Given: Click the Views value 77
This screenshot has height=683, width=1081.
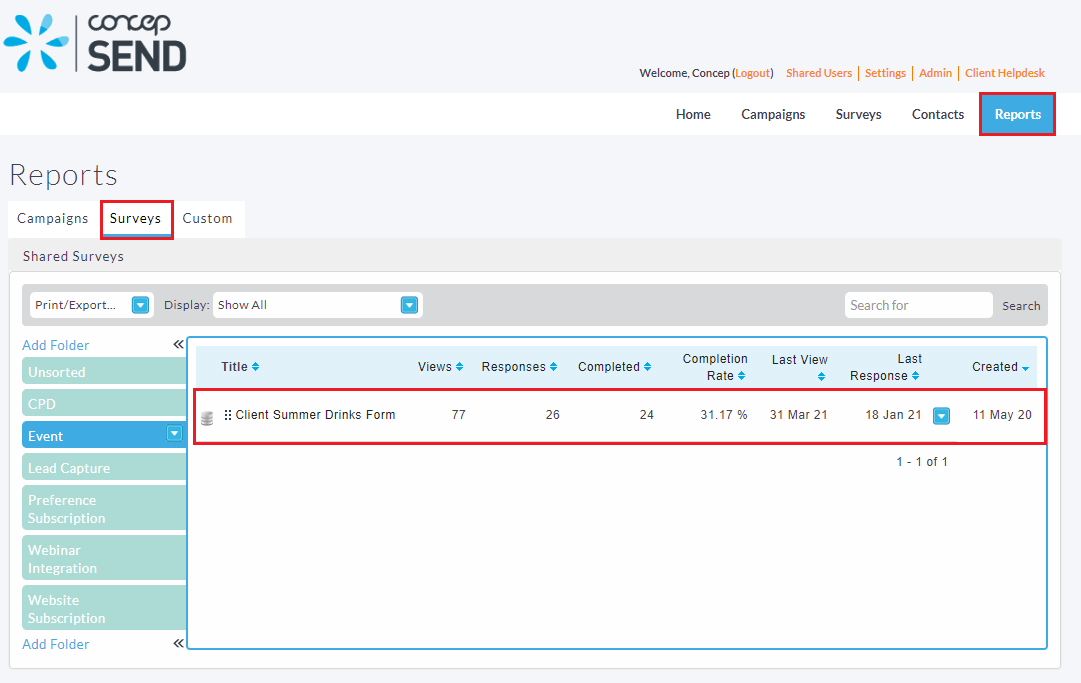Looking at the screenshot, I should [458, 415].
